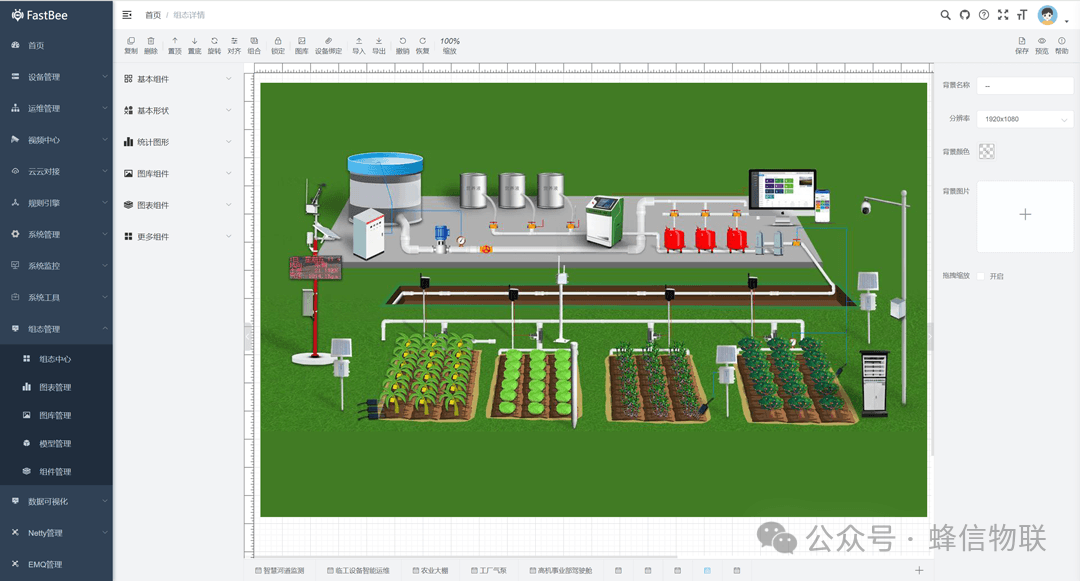Expand the 基本组件 component group
The image size is (1080, 581).
point(178,79)
